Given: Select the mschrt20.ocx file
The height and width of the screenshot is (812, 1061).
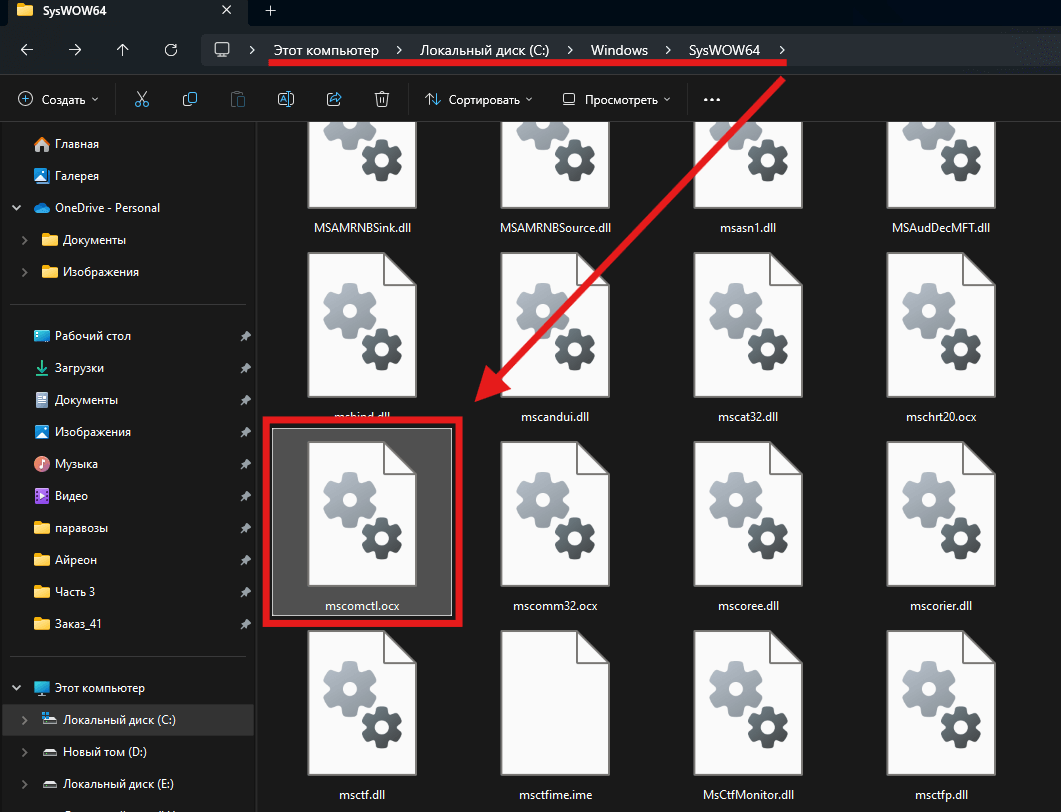Looking at the screenshot, I should (941, 338).
